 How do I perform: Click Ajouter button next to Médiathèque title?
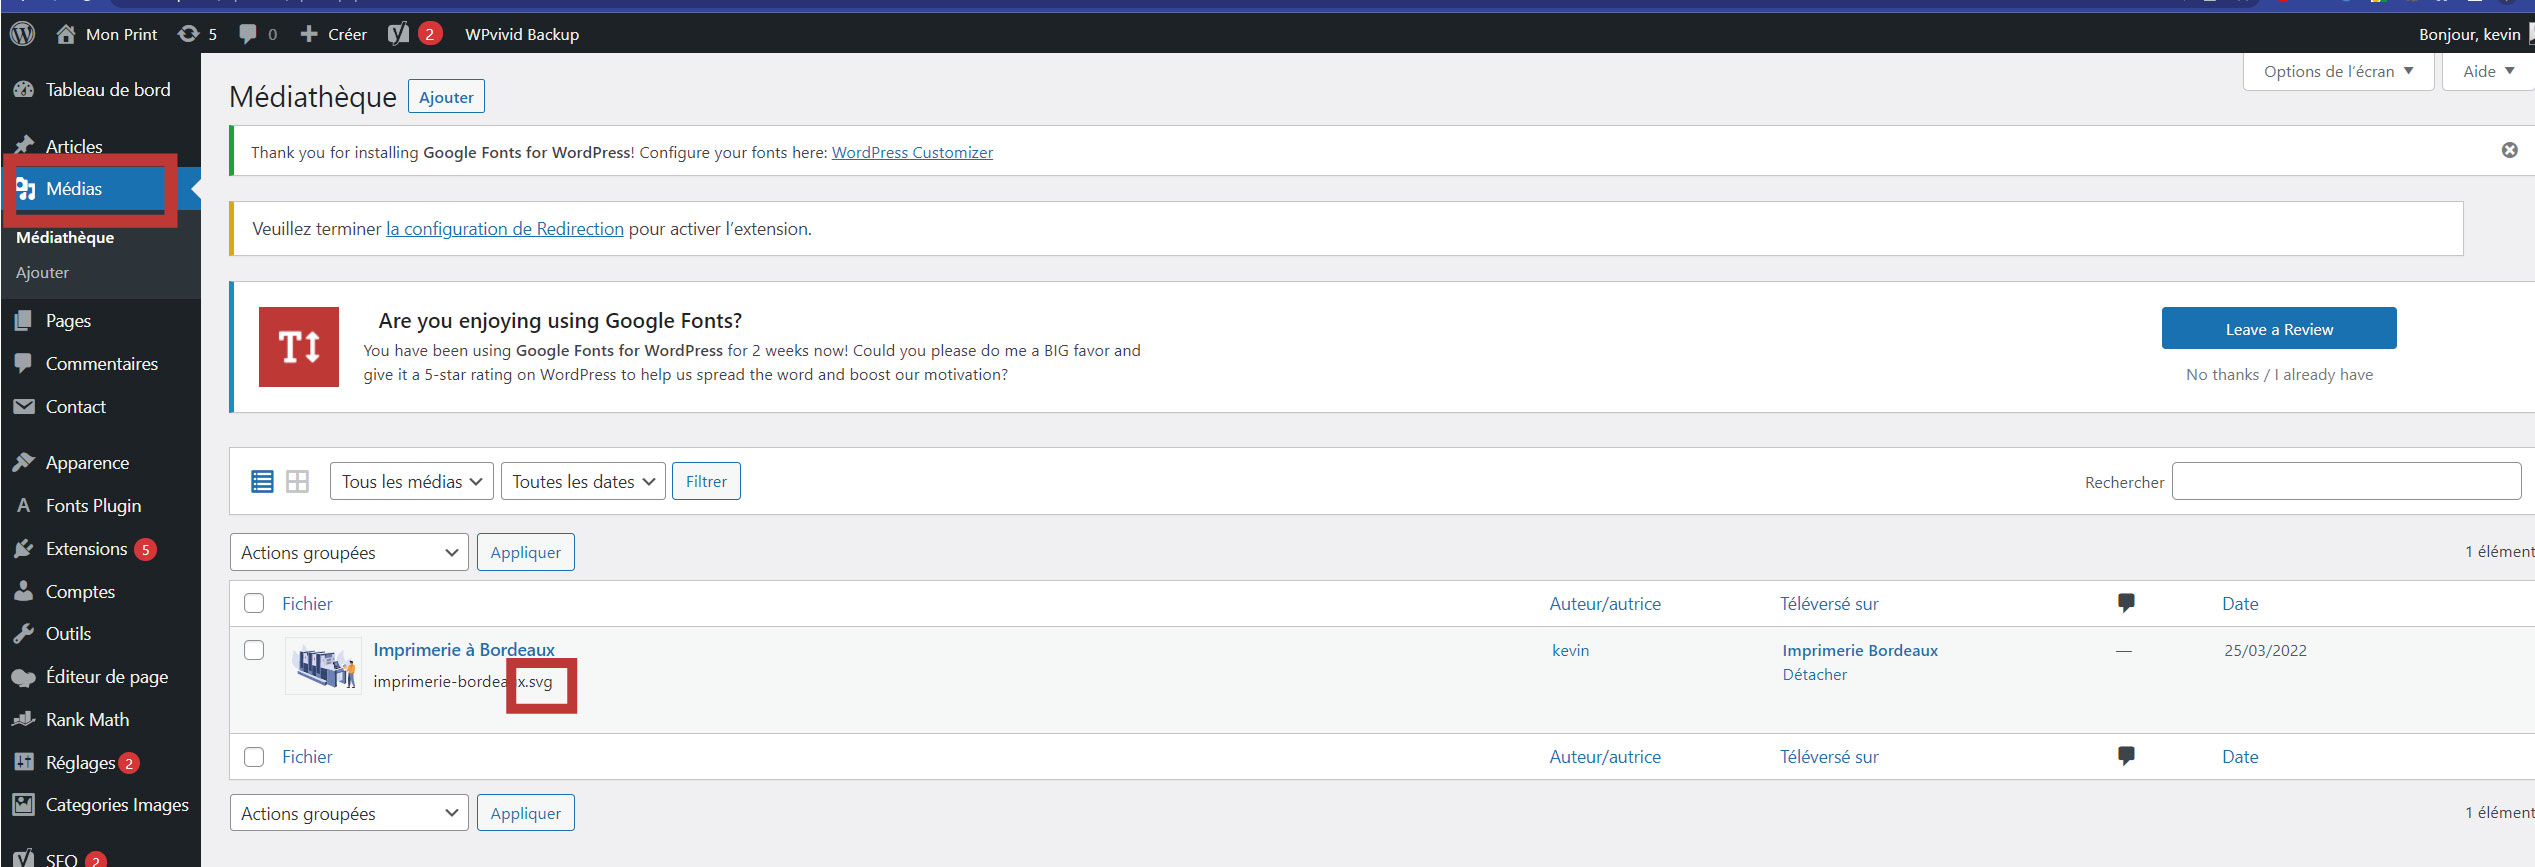(446, 97)
